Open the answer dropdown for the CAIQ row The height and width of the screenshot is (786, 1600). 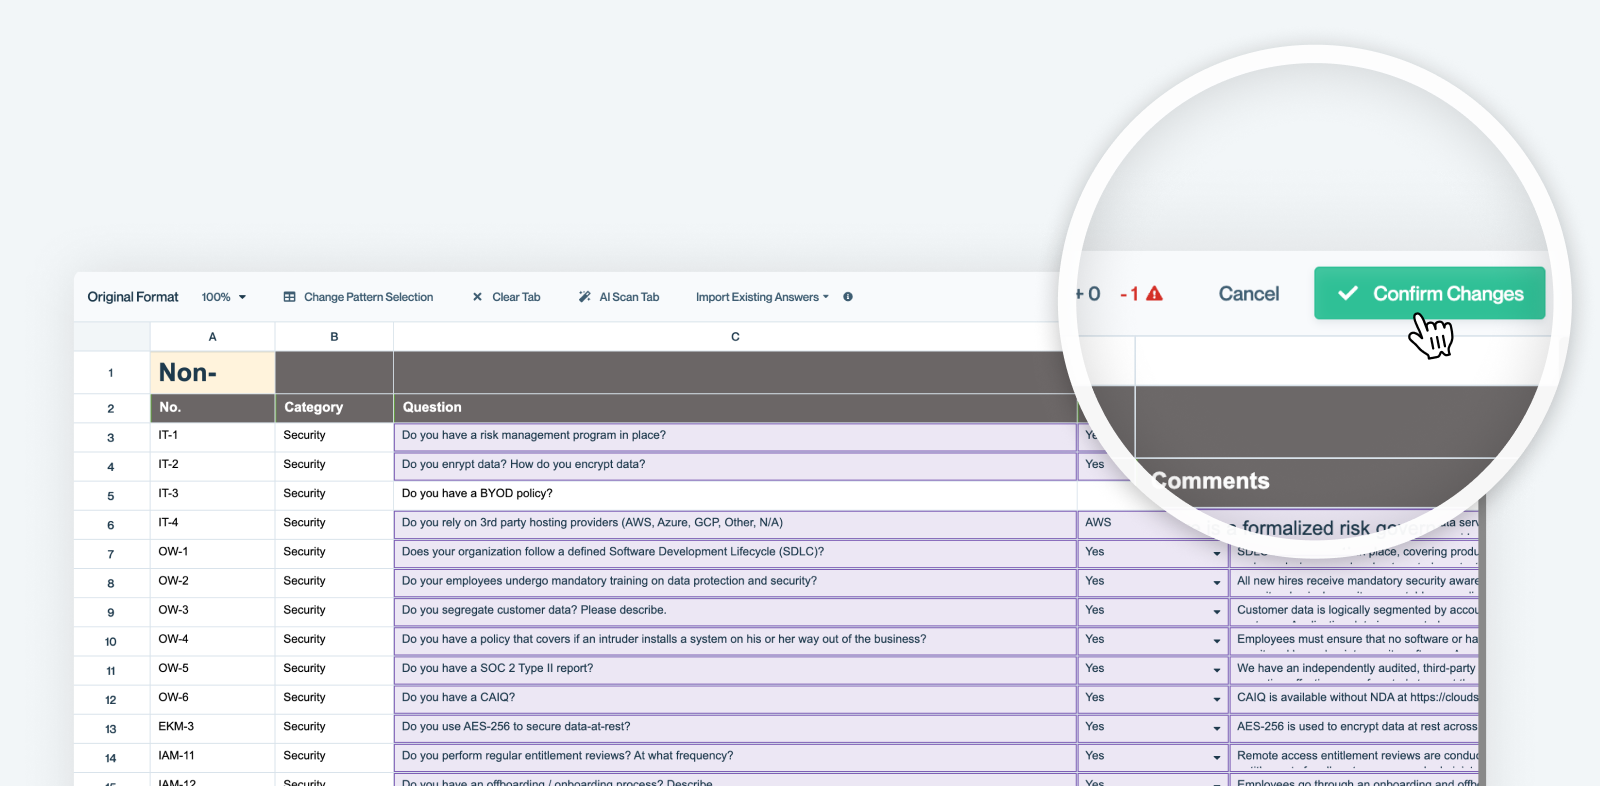[x=1216, y=698]
